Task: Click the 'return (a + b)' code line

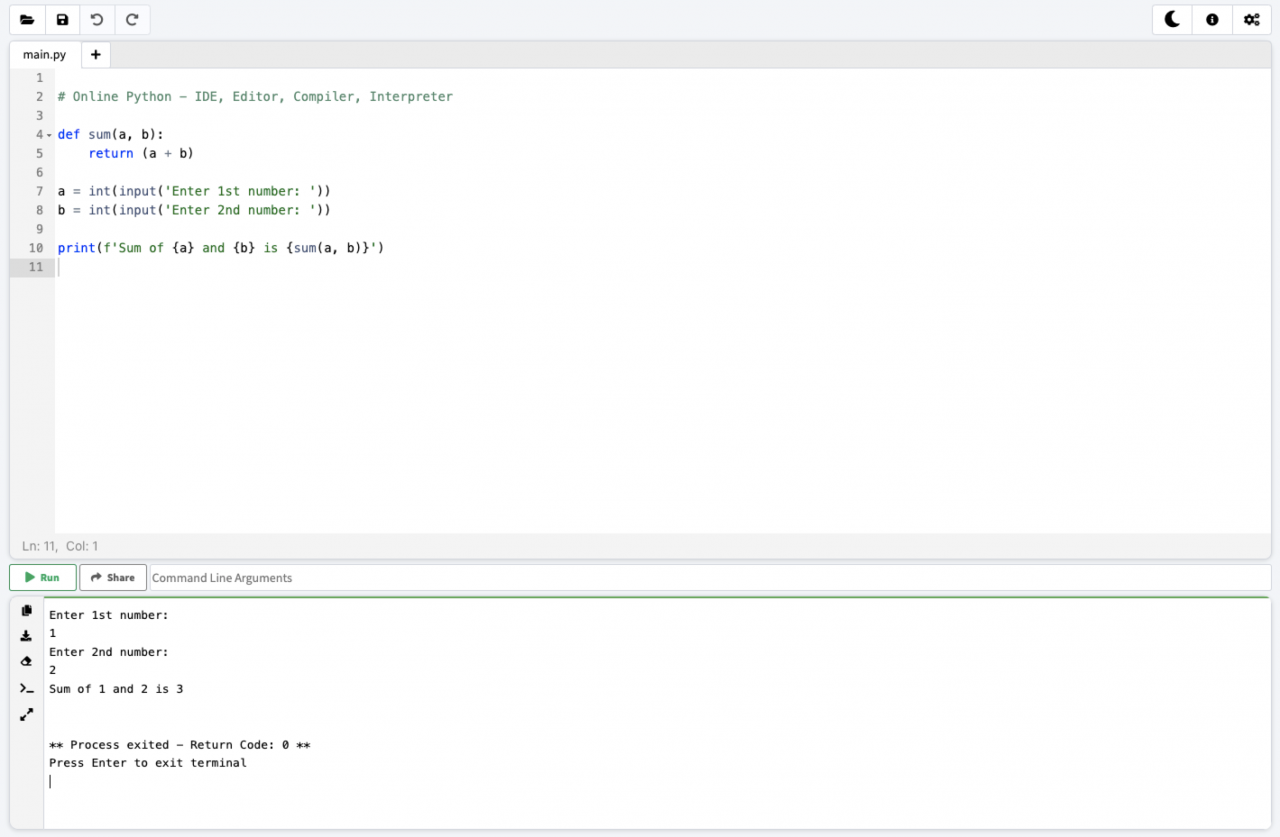Action: pyautogui.click(x=140, y=153)
